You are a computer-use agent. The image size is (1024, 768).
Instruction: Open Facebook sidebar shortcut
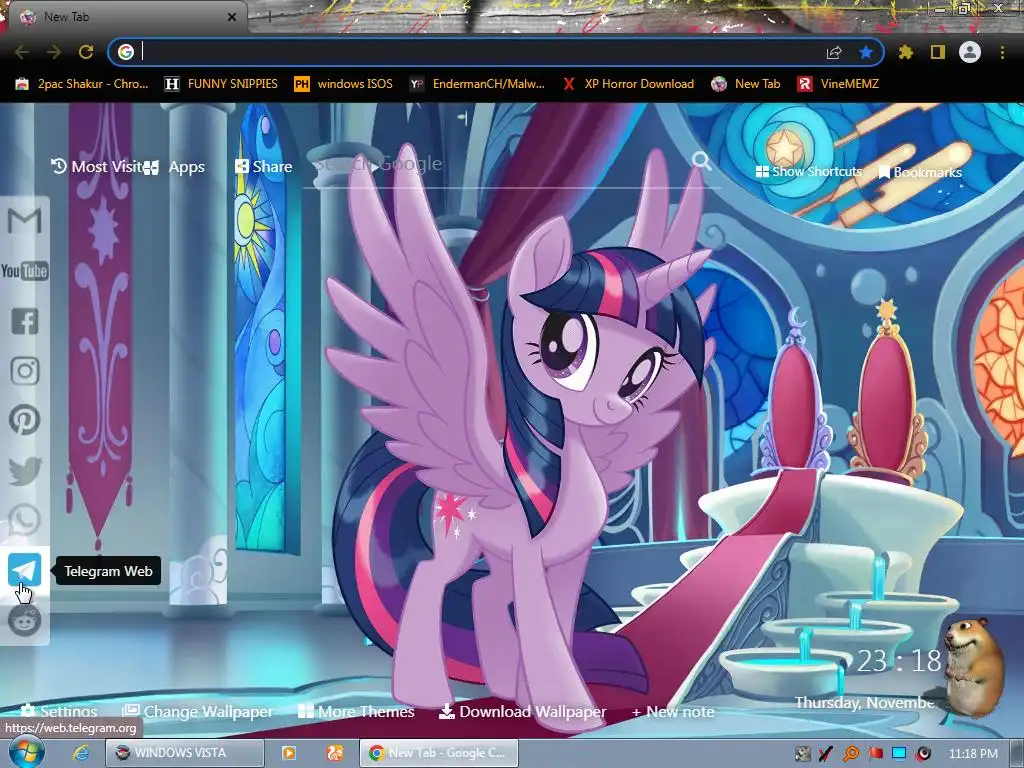(25, 321)
